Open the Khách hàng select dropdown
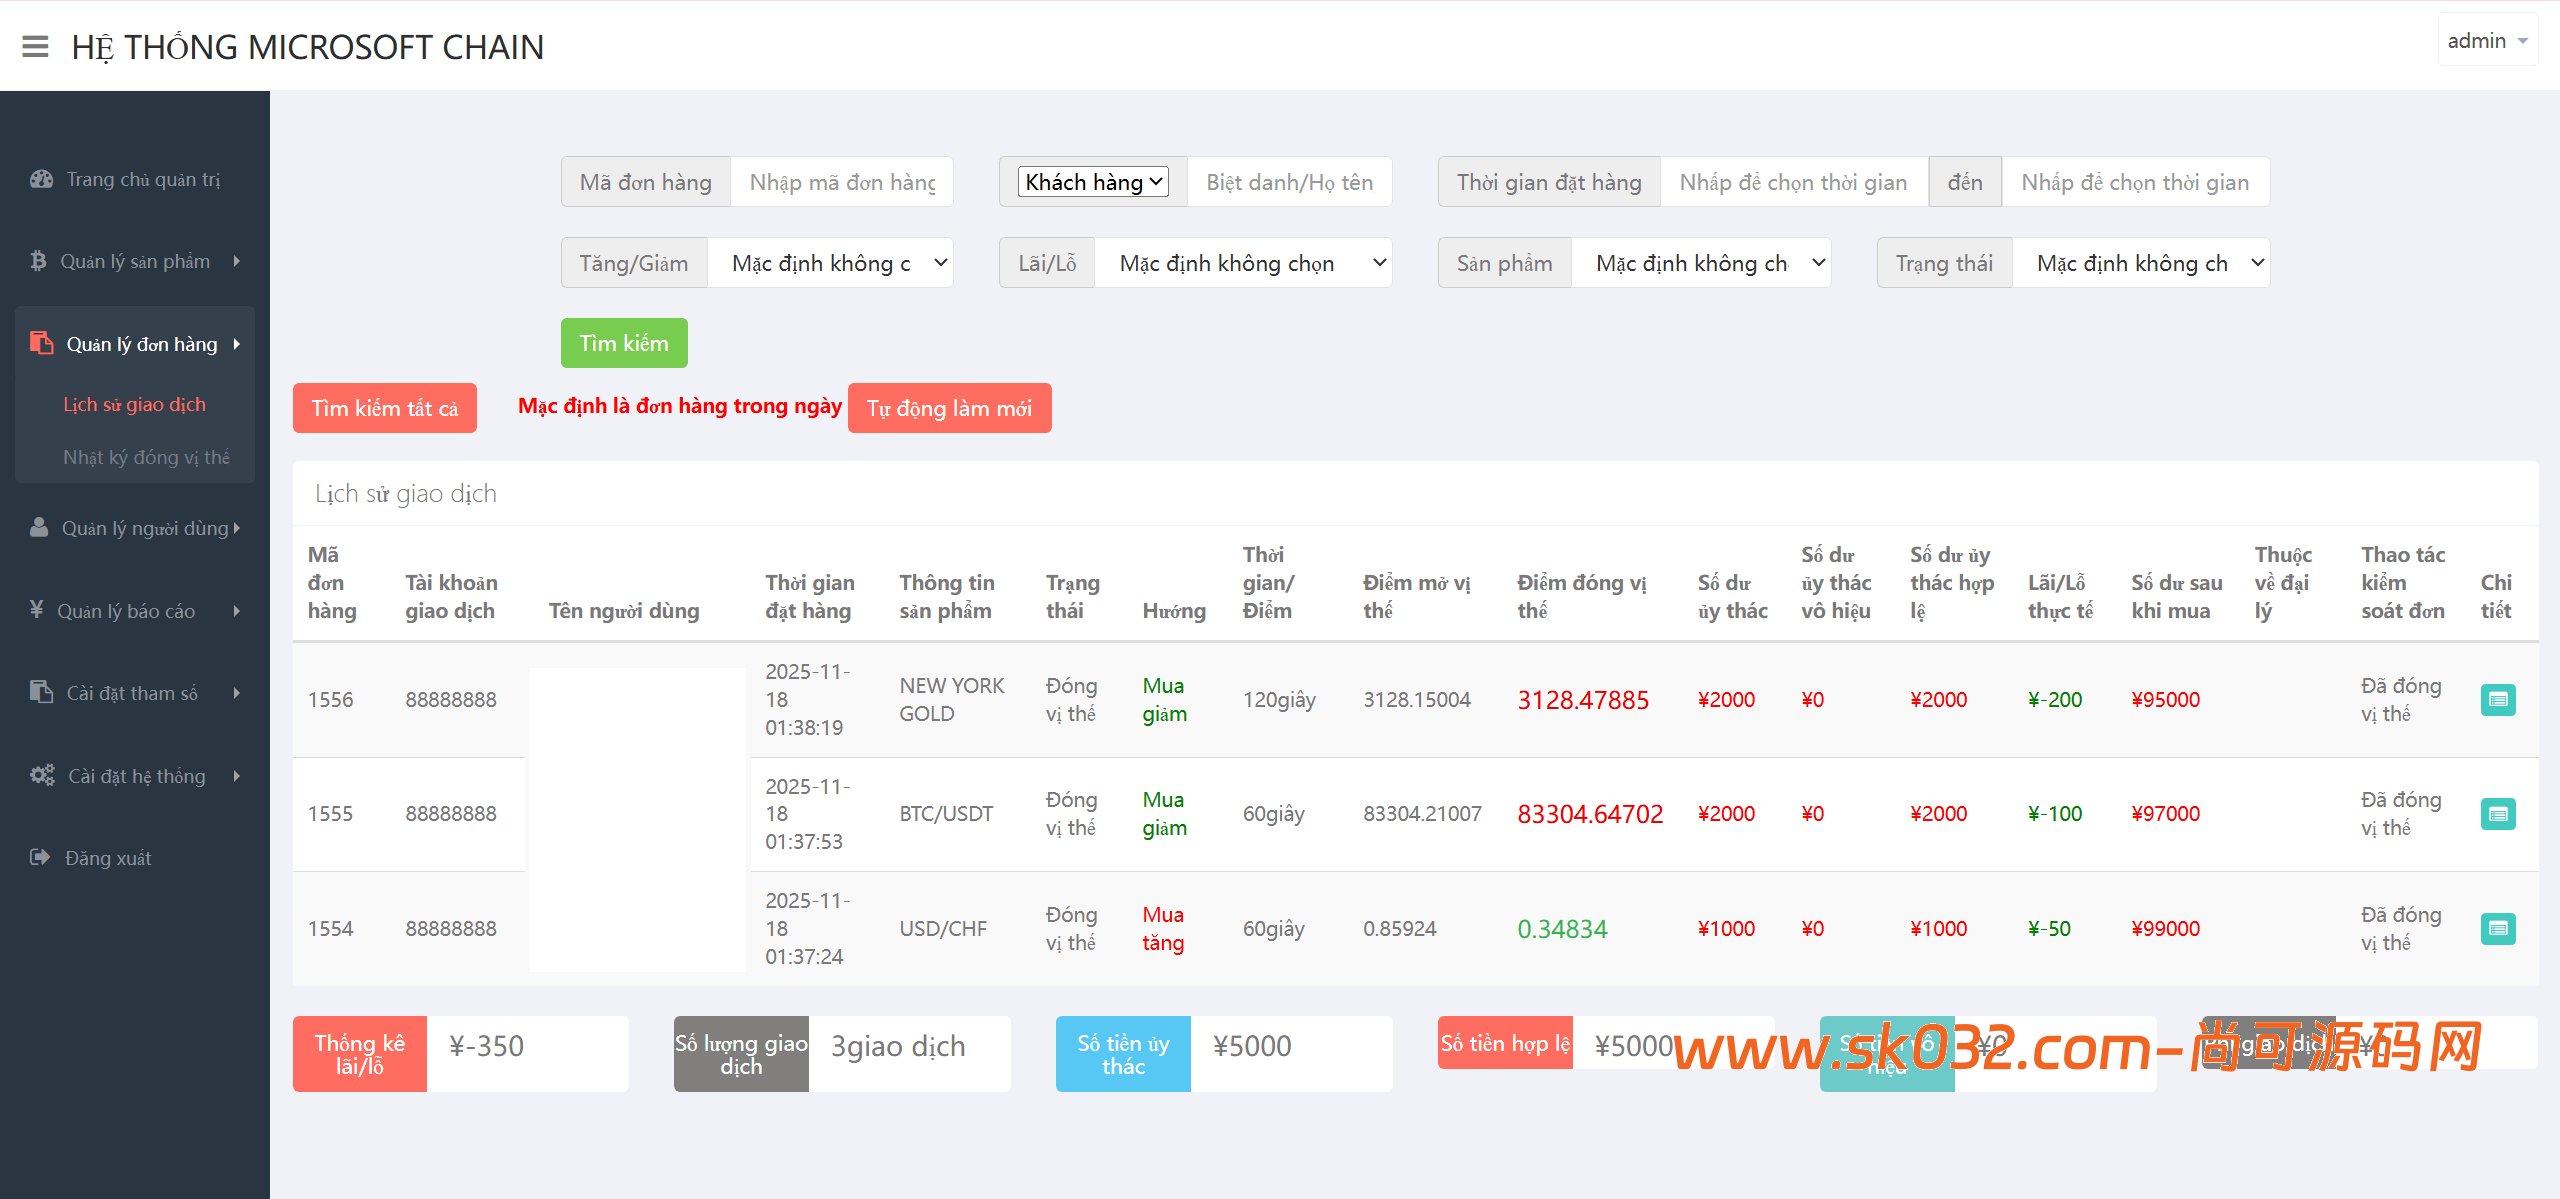This screenshot has width=2560, height=1199. click(1093, 182)
